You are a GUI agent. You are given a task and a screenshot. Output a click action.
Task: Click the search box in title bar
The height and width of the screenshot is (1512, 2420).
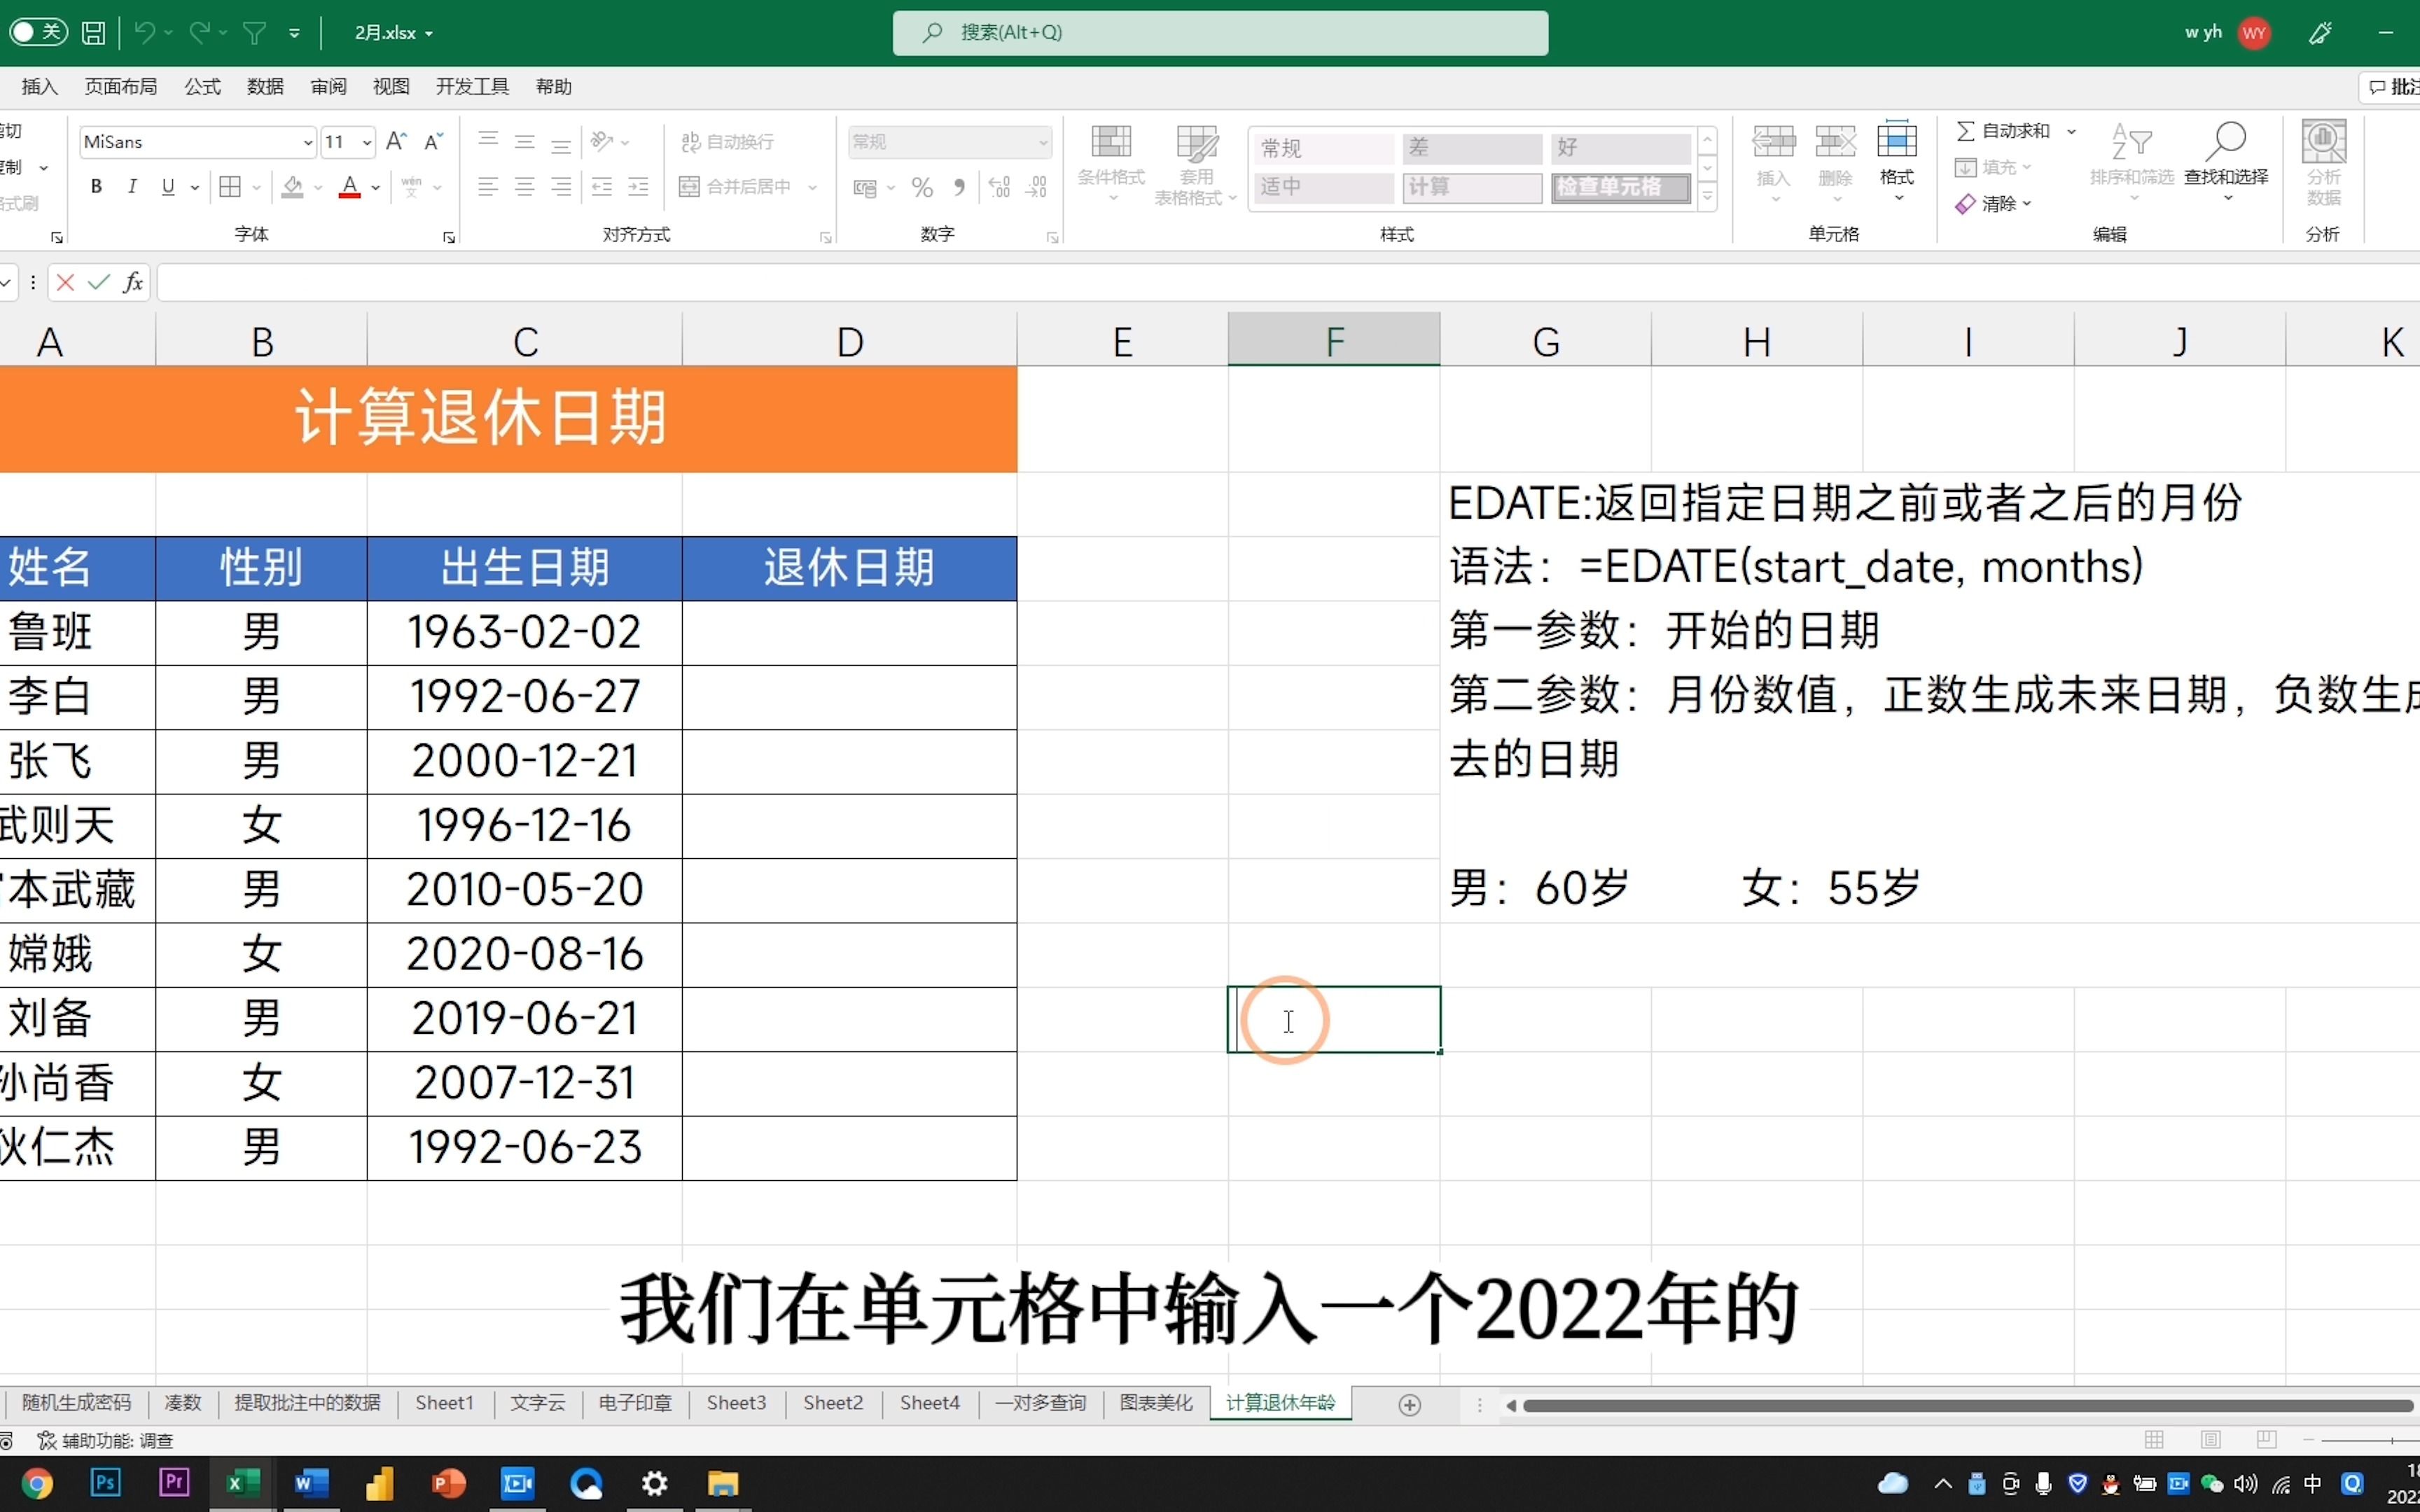1220,33
